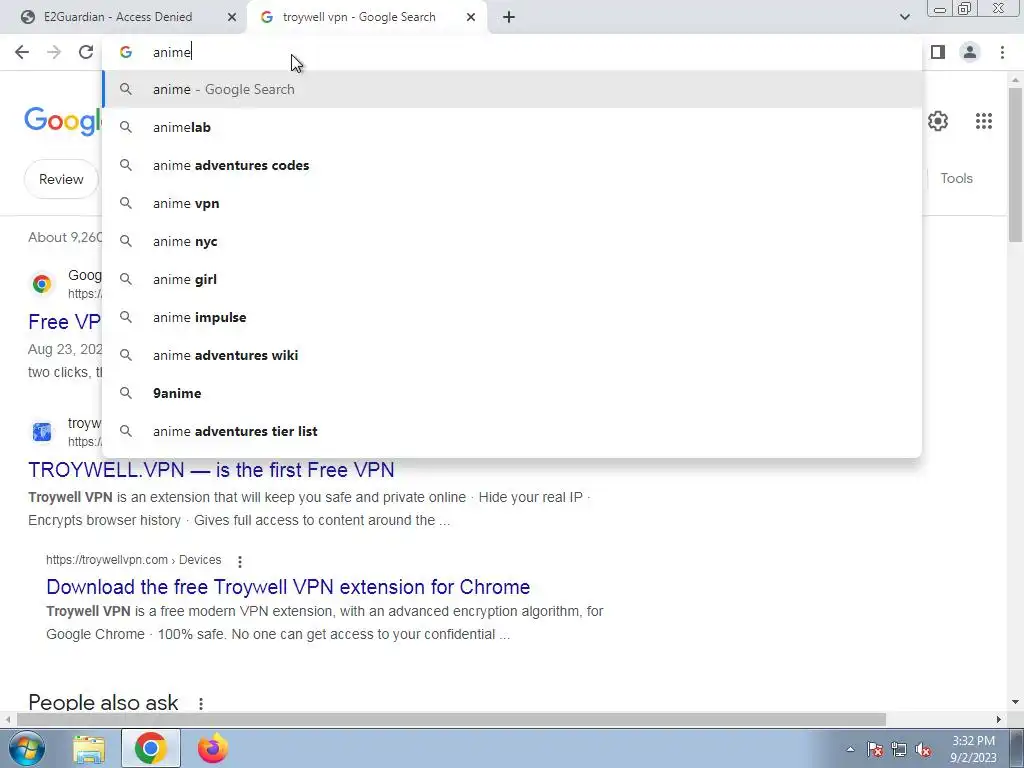Click the Chrome taskbar icon
This screenshot has width=1024, height=768.
(150, 748)
